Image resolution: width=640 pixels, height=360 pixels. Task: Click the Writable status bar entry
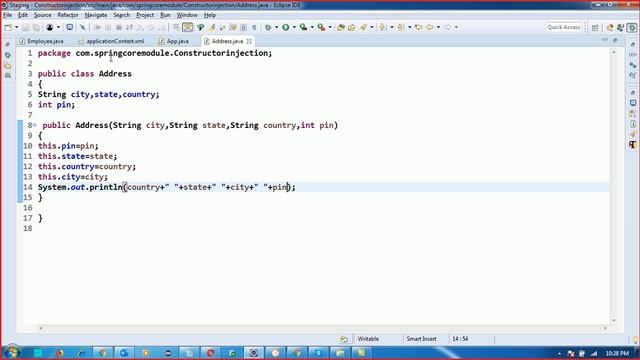[368, 339]
